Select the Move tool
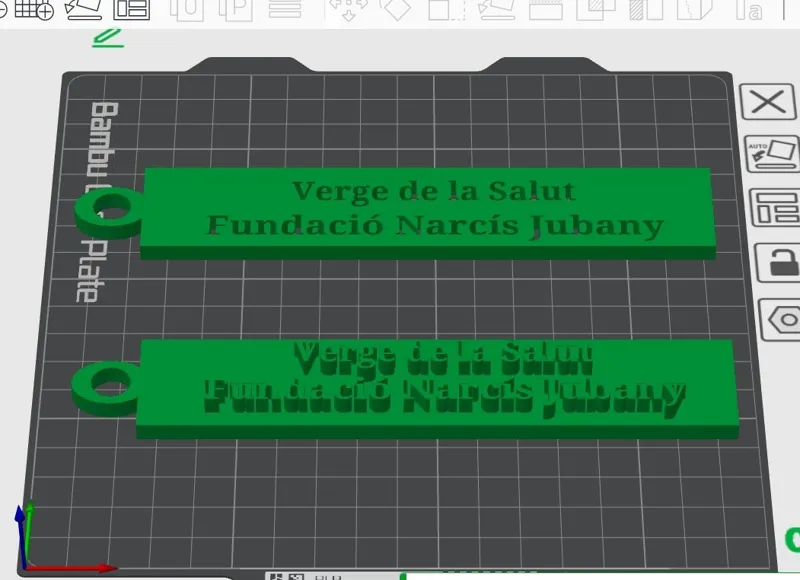The height and width of the screenshot is (580, 800). 348,9
